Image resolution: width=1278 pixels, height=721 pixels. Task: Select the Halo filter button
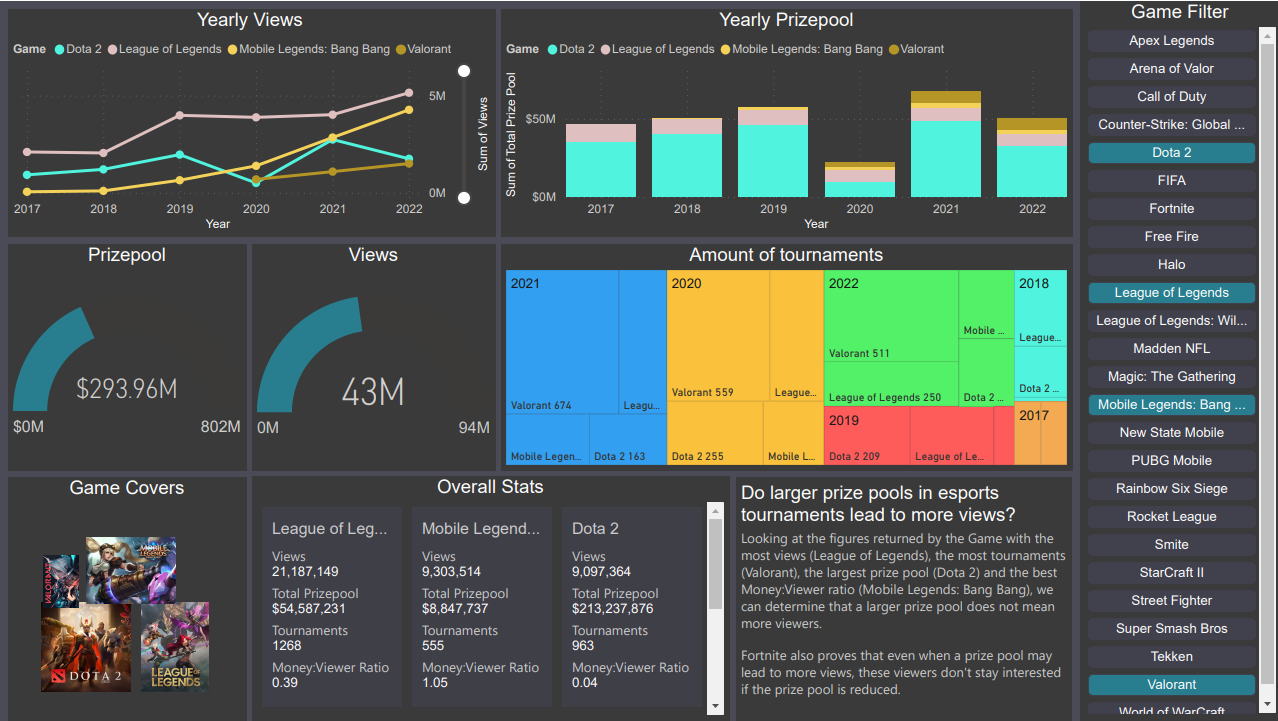pos(1171,265)
